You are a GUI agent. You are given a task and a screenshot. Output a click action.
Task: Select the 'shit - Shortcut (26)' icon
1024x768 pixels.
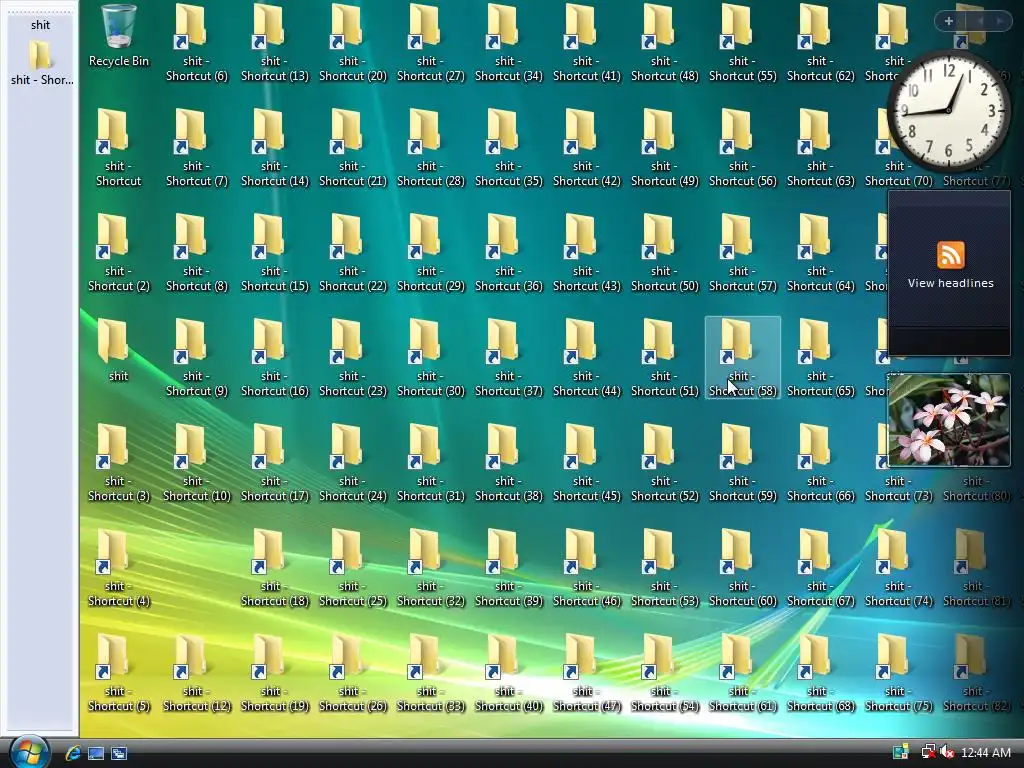tap(353, 673)
